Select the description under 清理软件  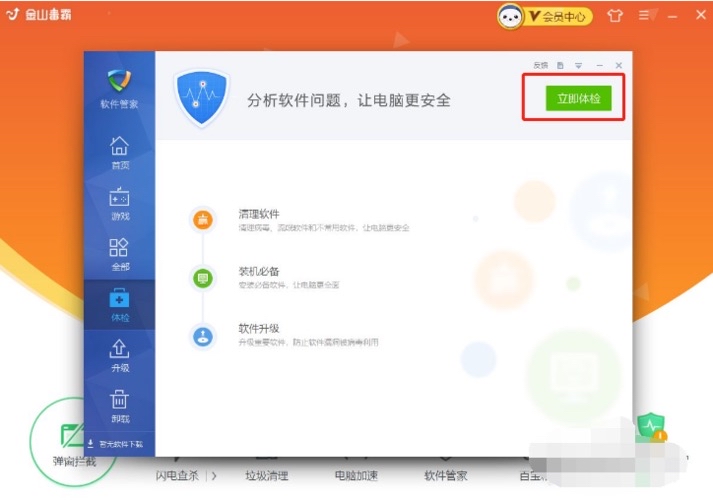click(x=324, y=228)
